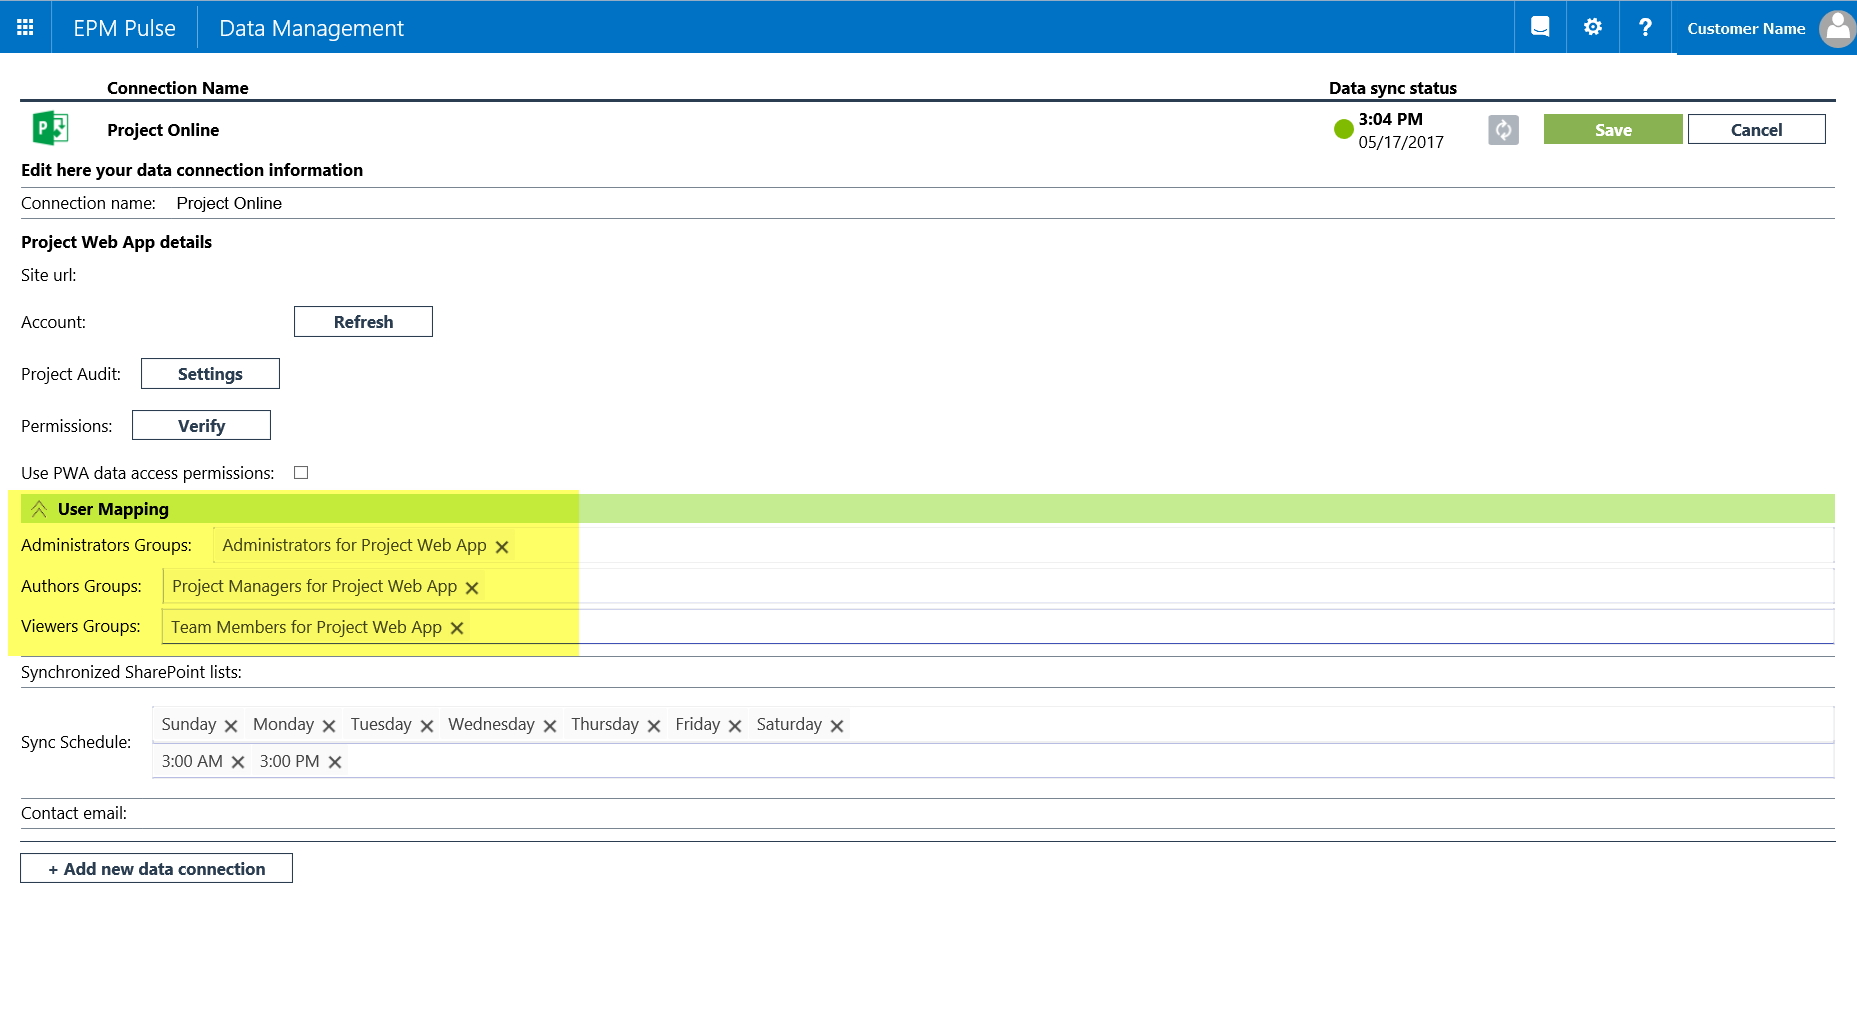
Task: Remove Thursday from sync schedule
Action: pyautogui.click(x=654, y=726)
